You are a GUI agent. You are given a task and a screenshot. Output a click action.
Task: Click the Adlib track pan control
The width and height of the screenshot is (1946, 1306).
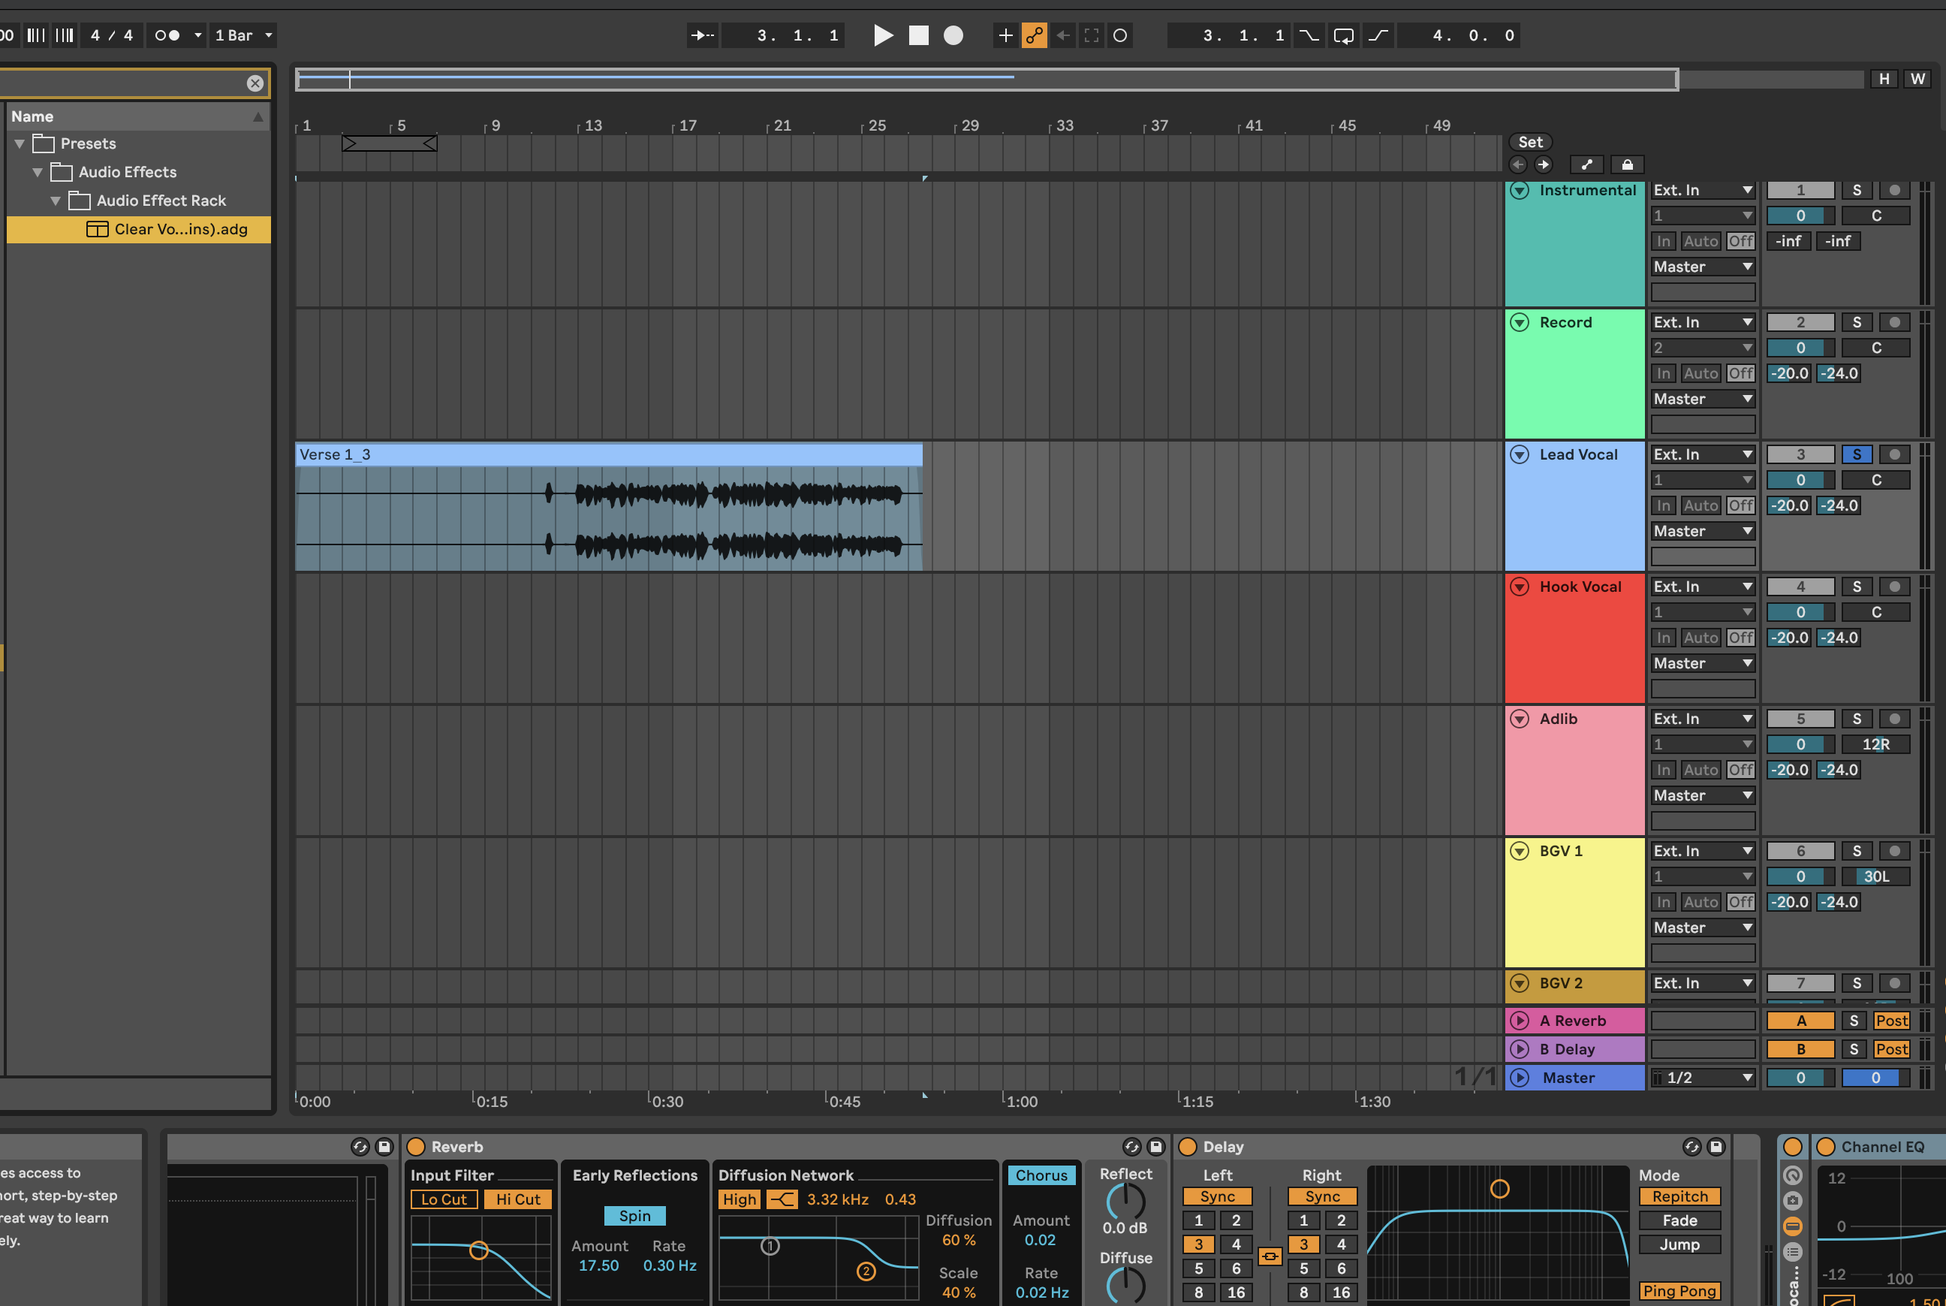coord(1875,744)
